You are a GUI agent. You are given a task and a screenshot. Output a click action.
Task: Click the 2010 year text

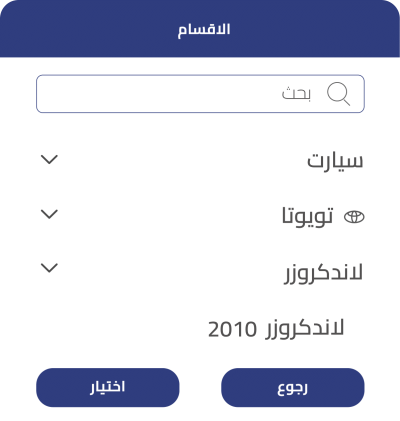click(232, 330)
